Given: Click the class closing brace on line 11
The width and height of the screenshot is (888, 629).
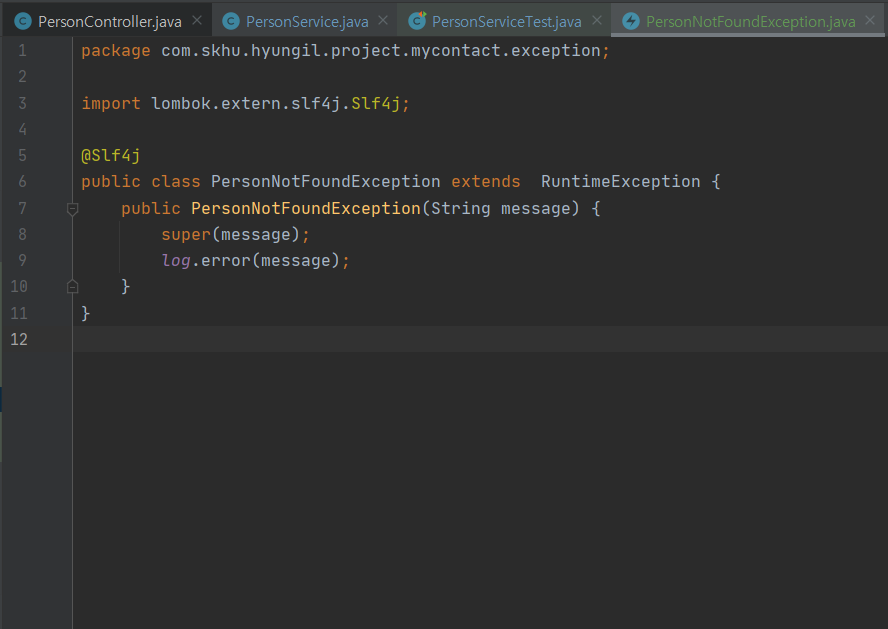Looking at the screenshot, I should click(86, 313).
